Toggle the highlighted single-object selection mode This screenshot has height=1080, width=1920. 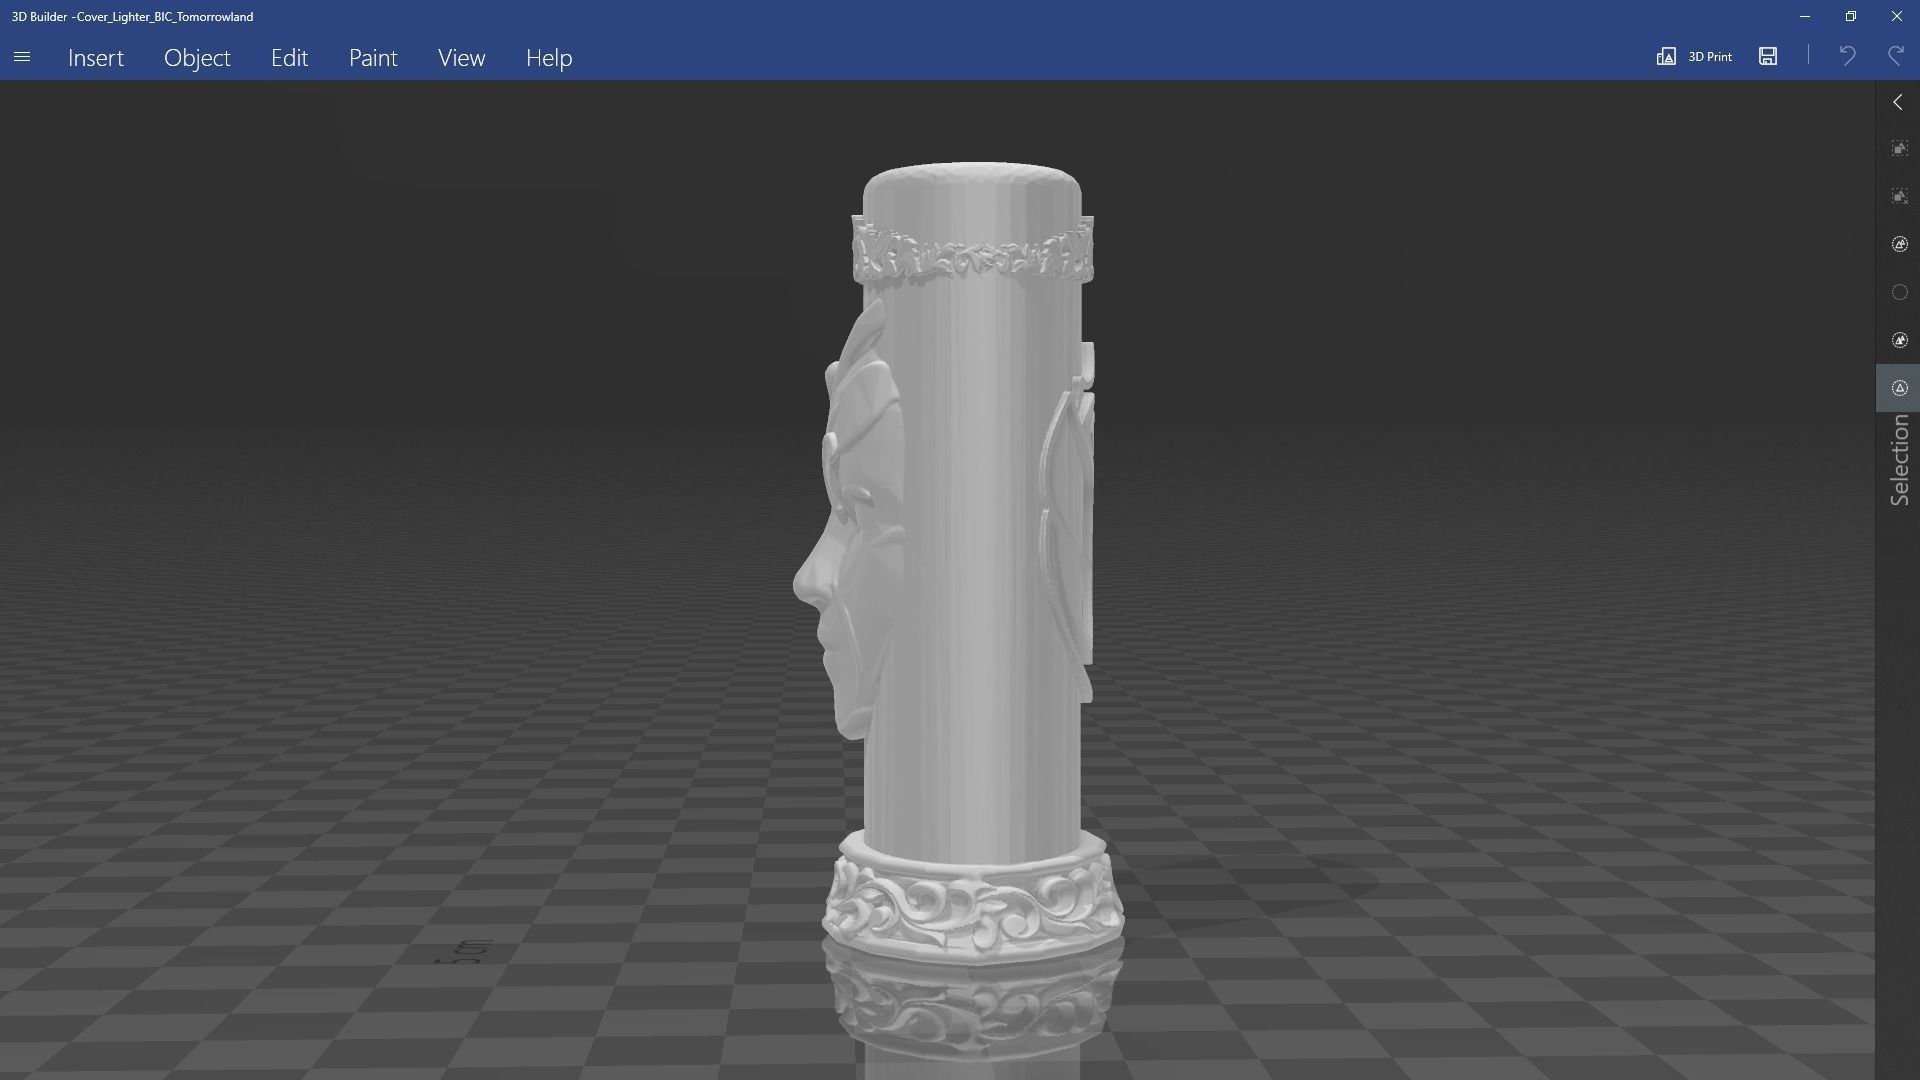(x=1900, y=388)
